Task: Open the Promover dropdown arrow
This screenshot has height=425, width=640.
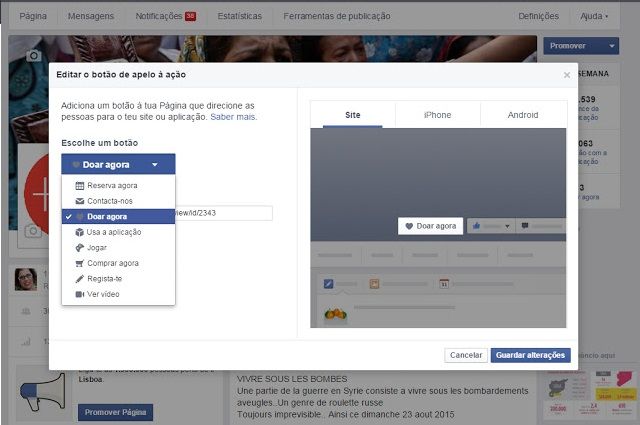Action: click(611, 46)
